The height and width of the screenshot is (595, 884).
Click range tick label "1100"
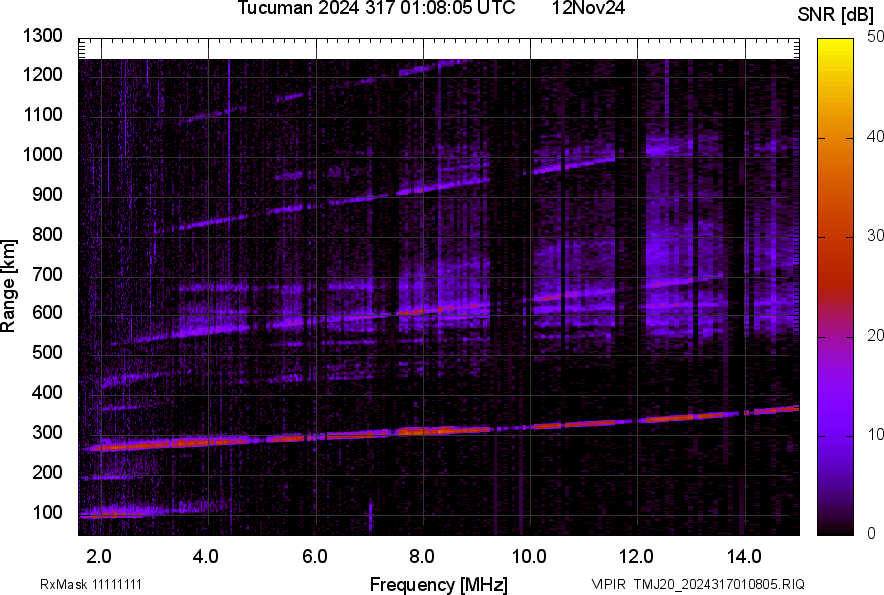pos(42,114)
